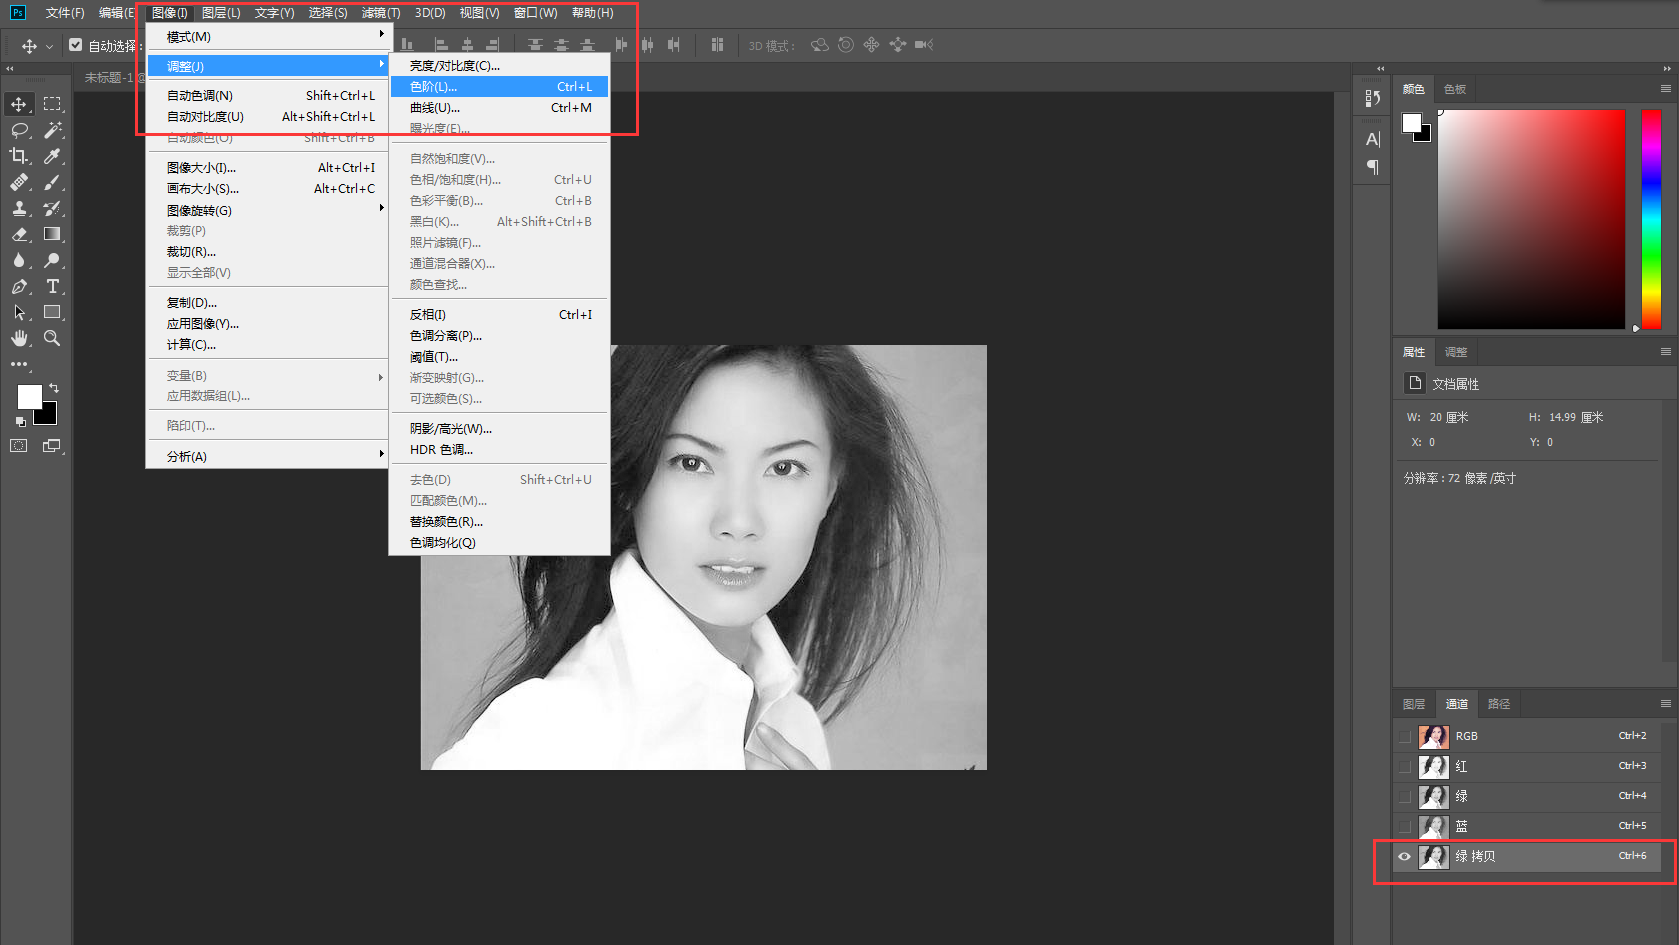
Task: Select the Crop tool in toolbar
Action: [19, 156]
